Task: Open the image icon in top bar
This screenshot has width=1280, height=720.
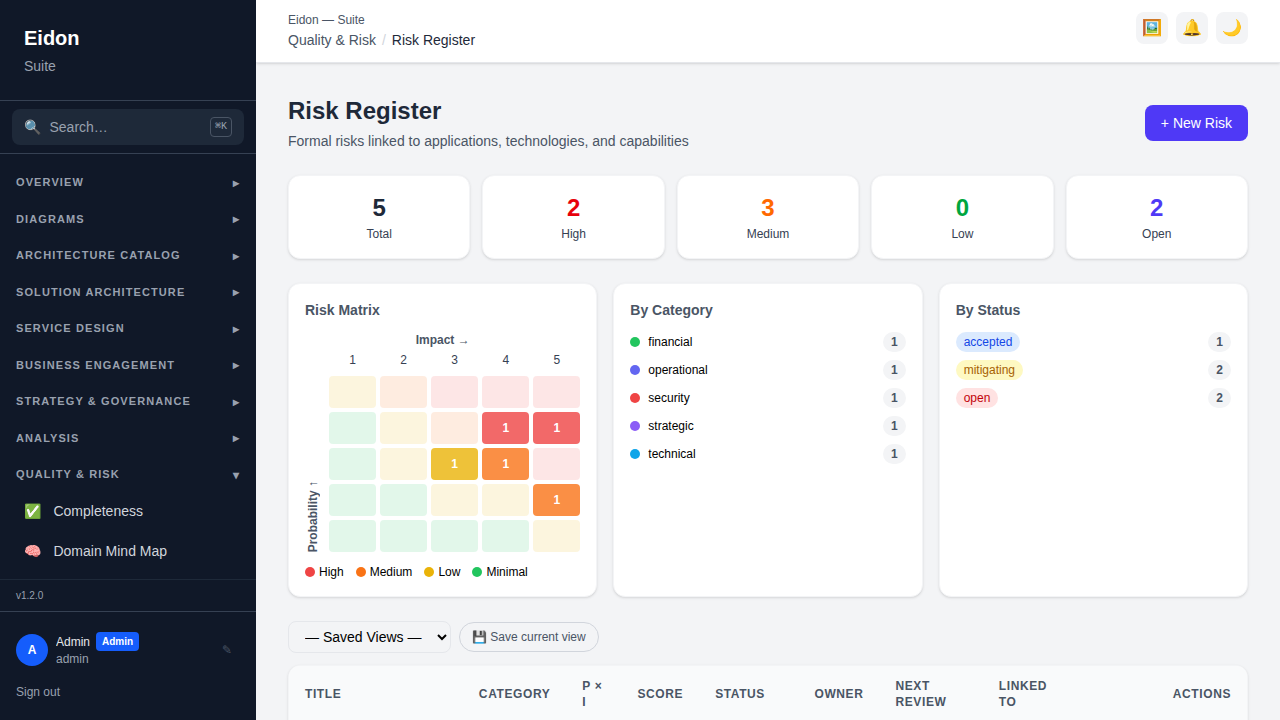Action: 1152,28
